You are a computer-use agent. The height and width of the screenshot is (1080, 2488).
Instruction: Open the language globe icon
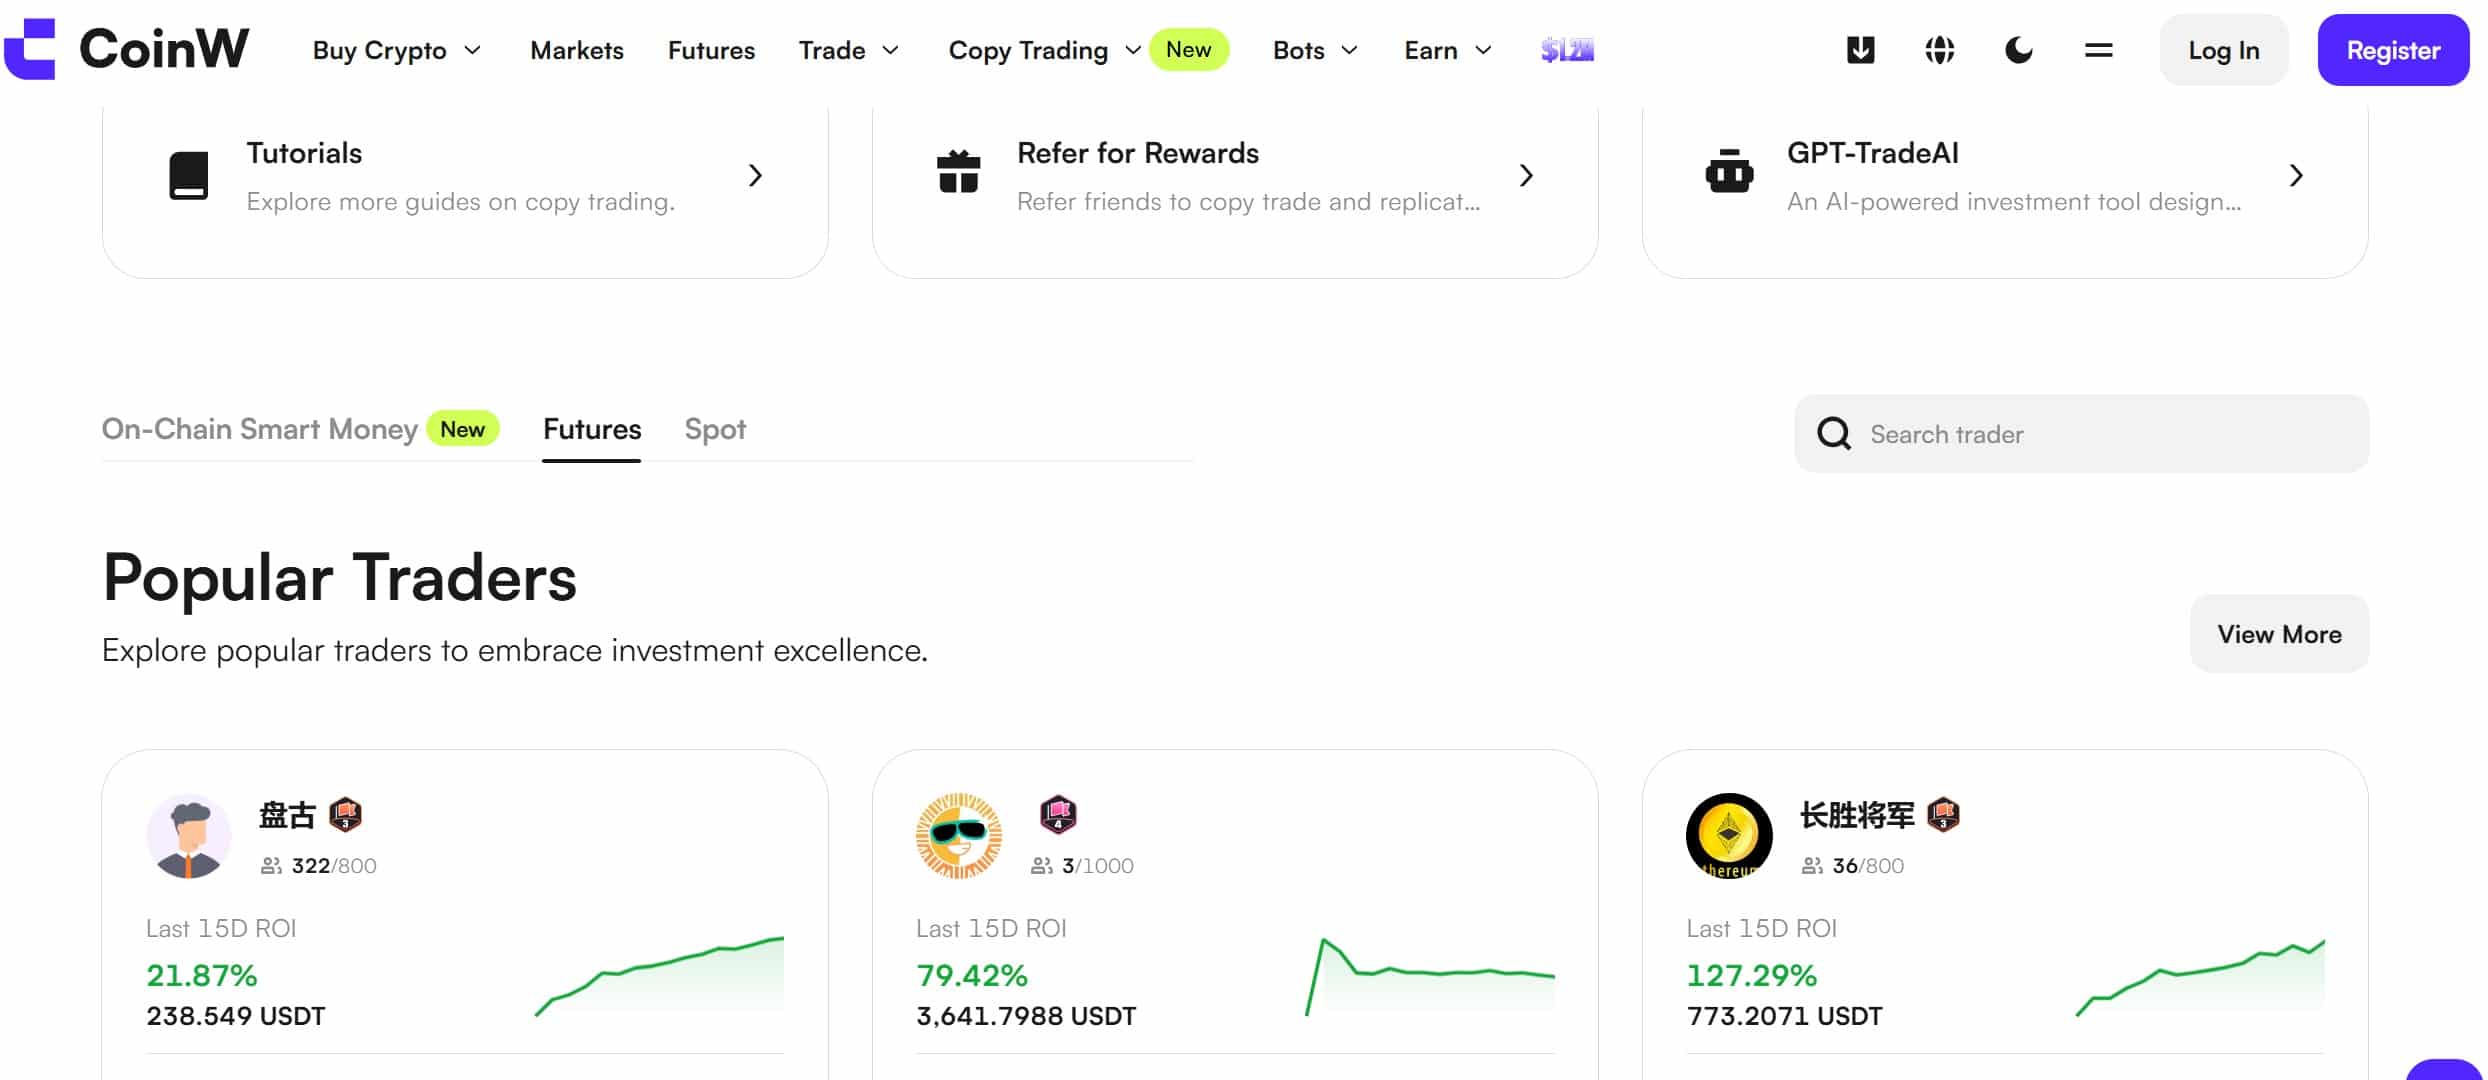tap(1939, 50)
